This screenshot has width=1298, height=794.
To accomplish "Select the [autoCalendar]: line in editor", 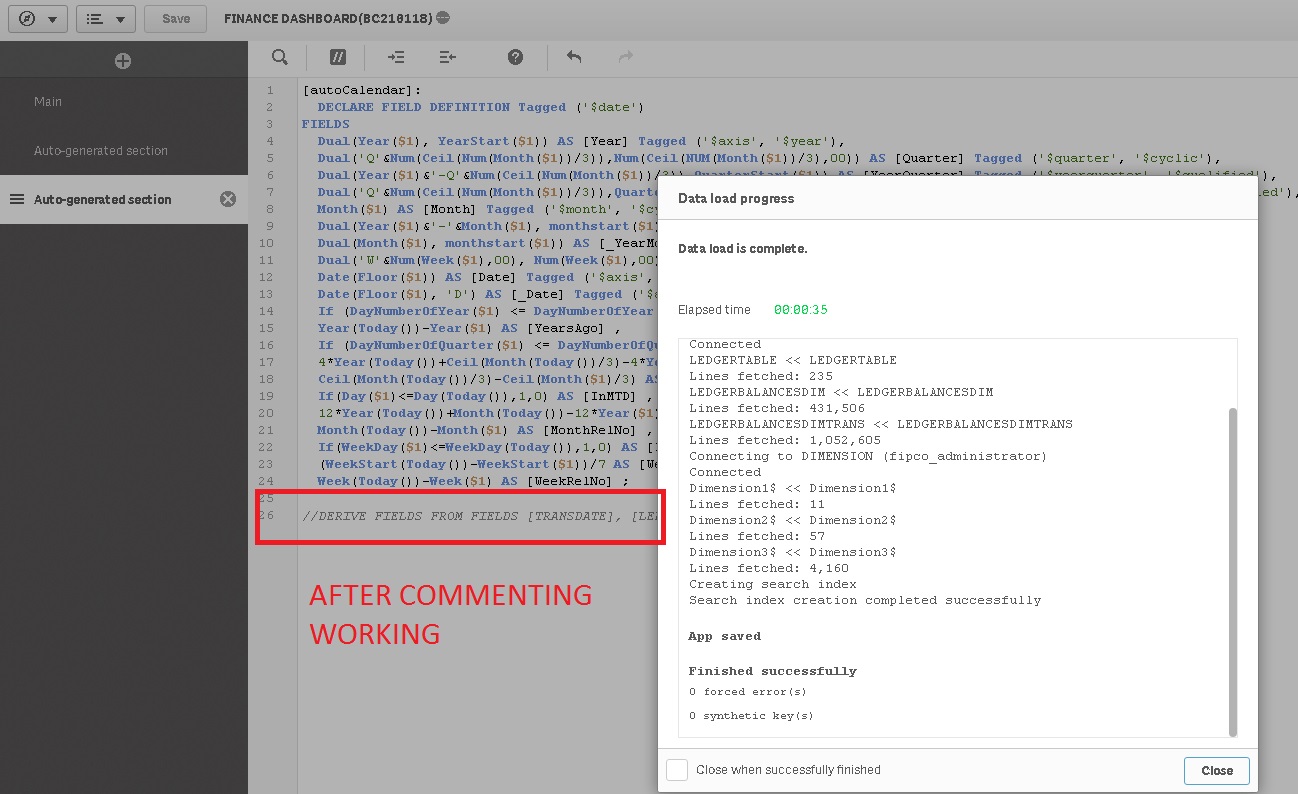I will click(362, 90).
